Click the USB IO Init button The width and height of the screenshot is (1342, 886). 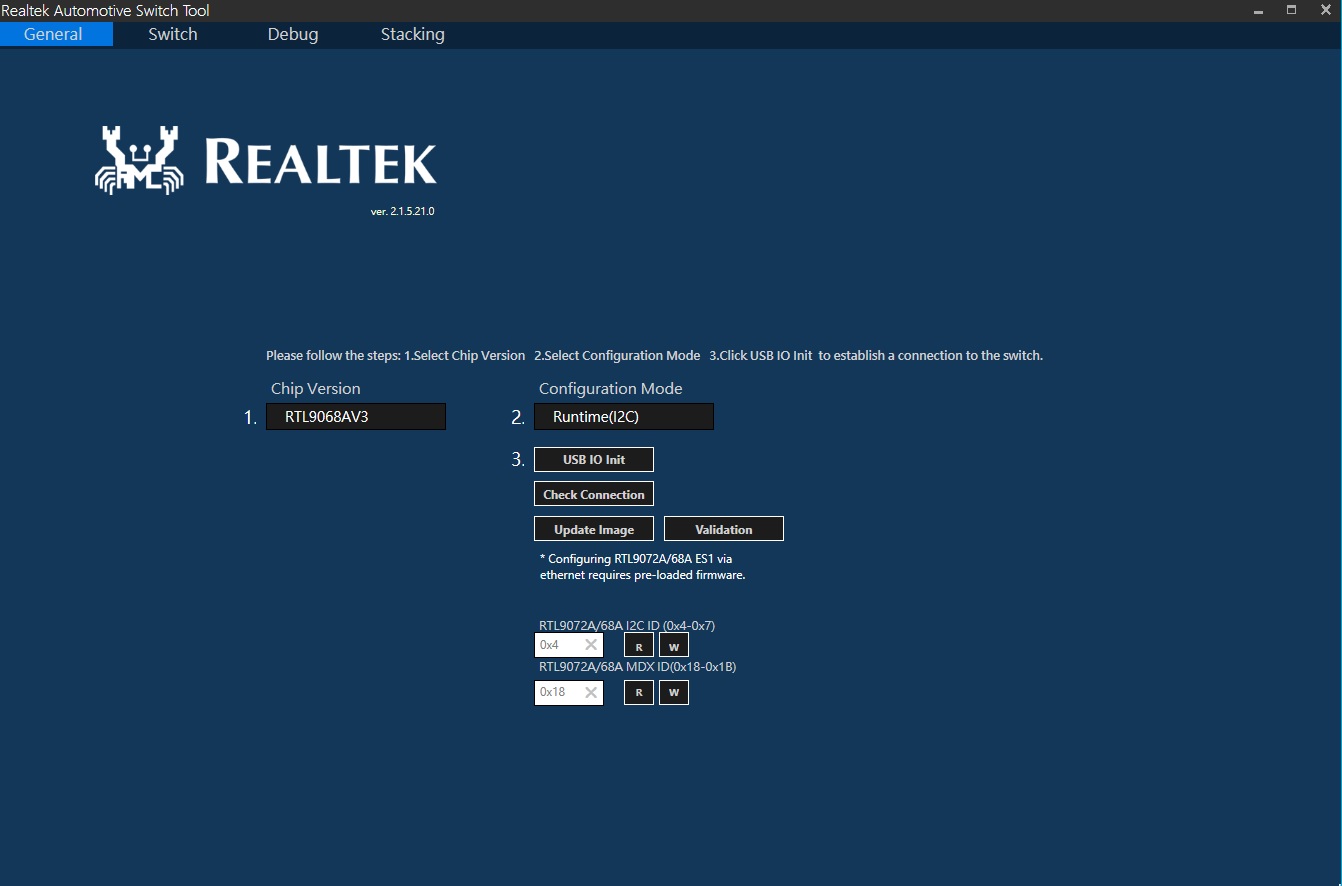click(594, 460)
